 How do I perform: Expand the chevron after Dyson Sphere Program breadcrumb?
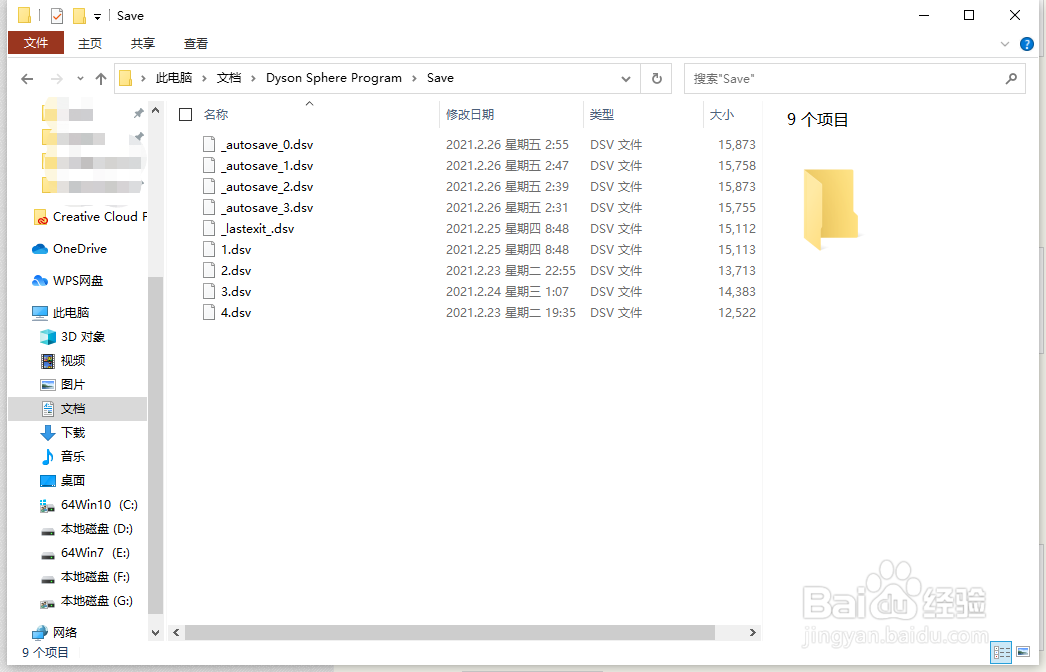pos(414,79)
